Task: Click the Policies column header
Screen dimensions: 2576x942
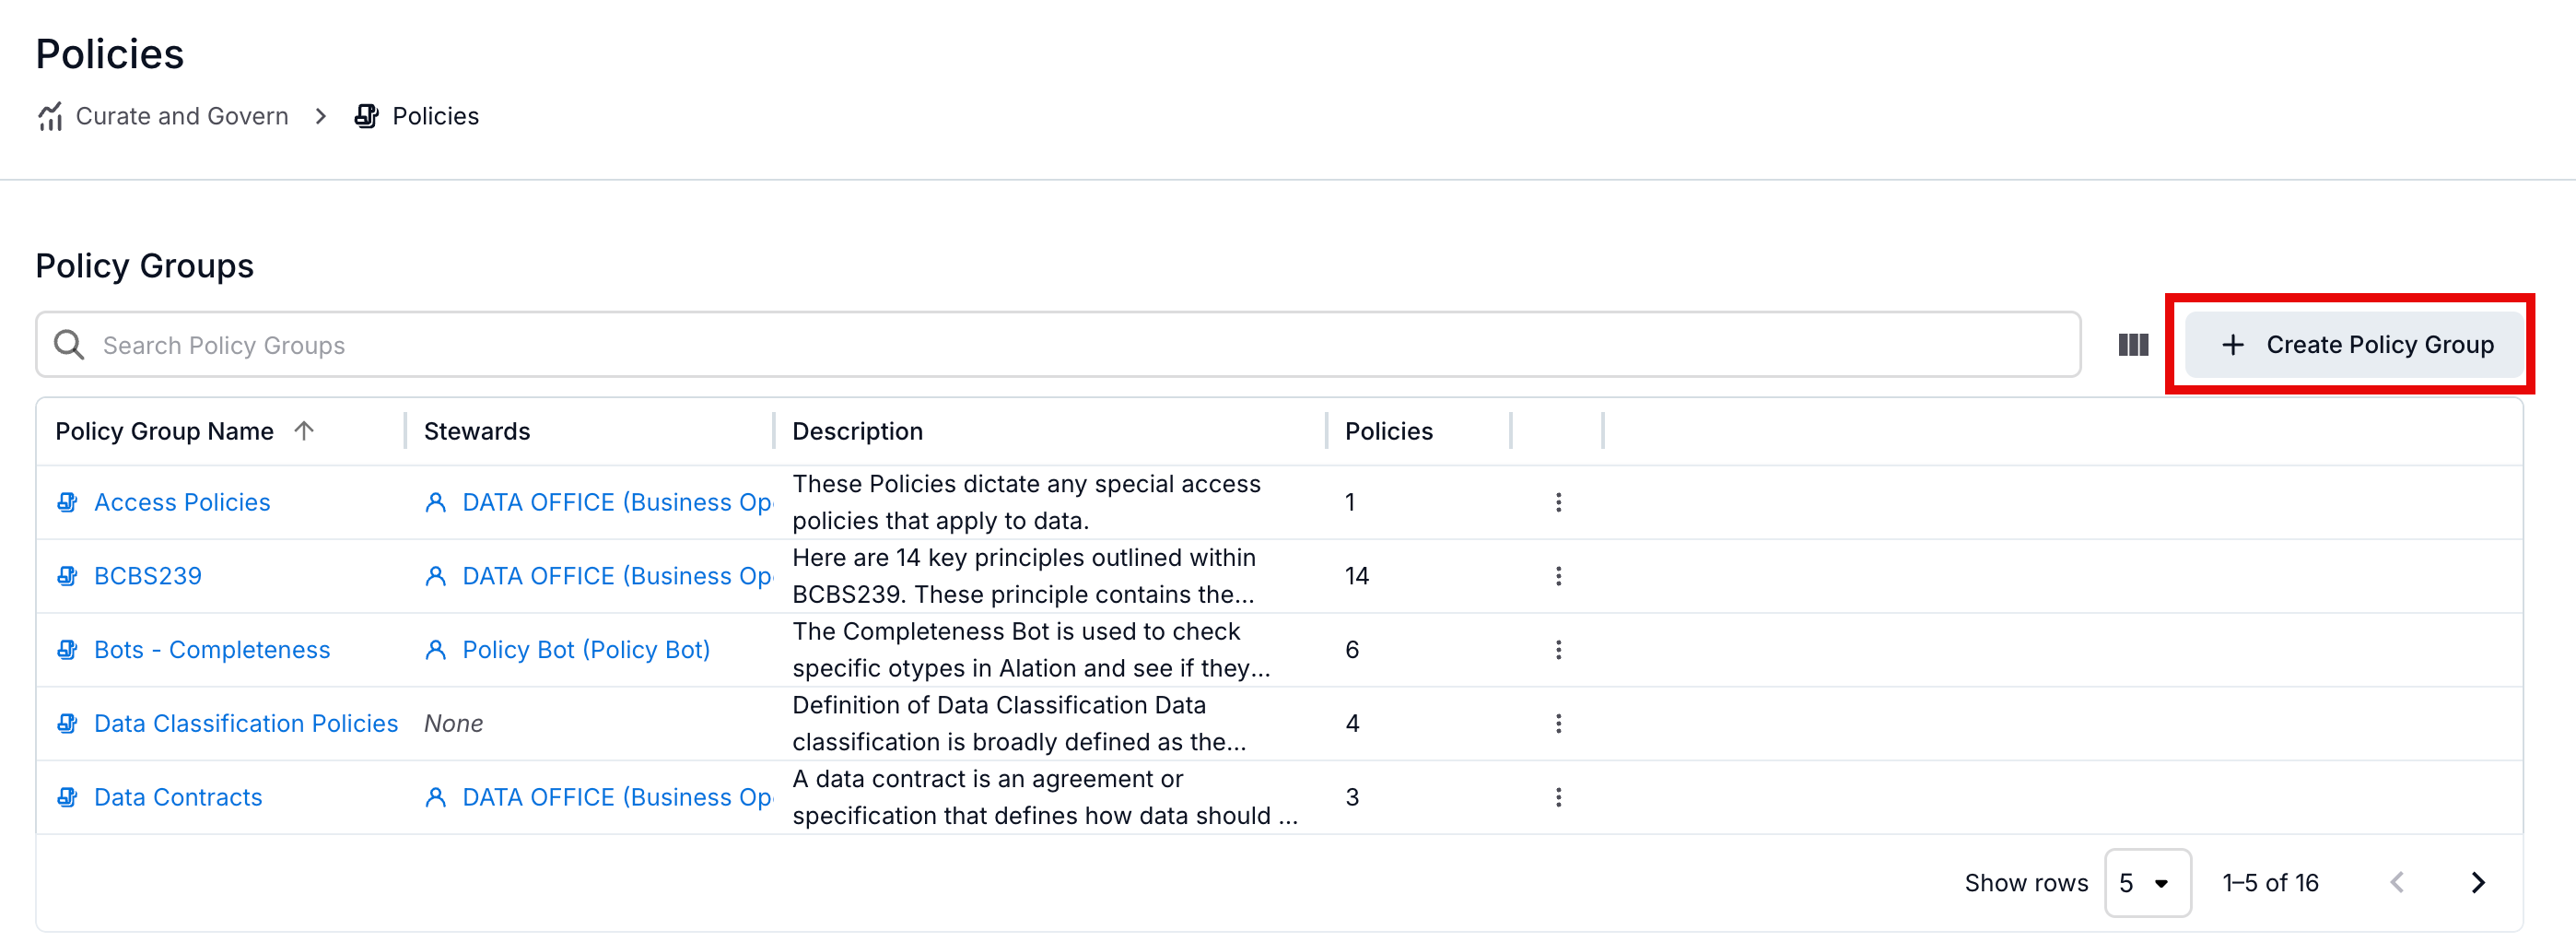Action: [x=1388, y=431]
